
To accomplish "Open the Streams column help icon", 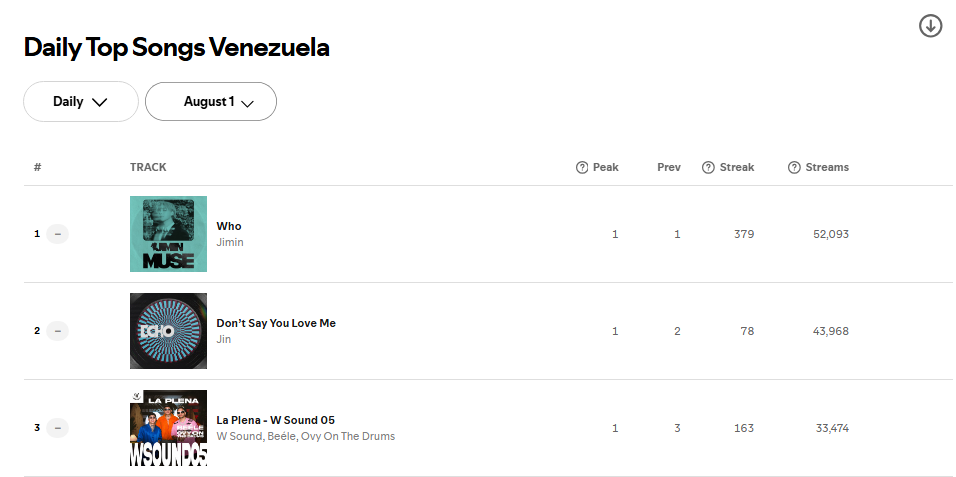I will coord(794,167).
